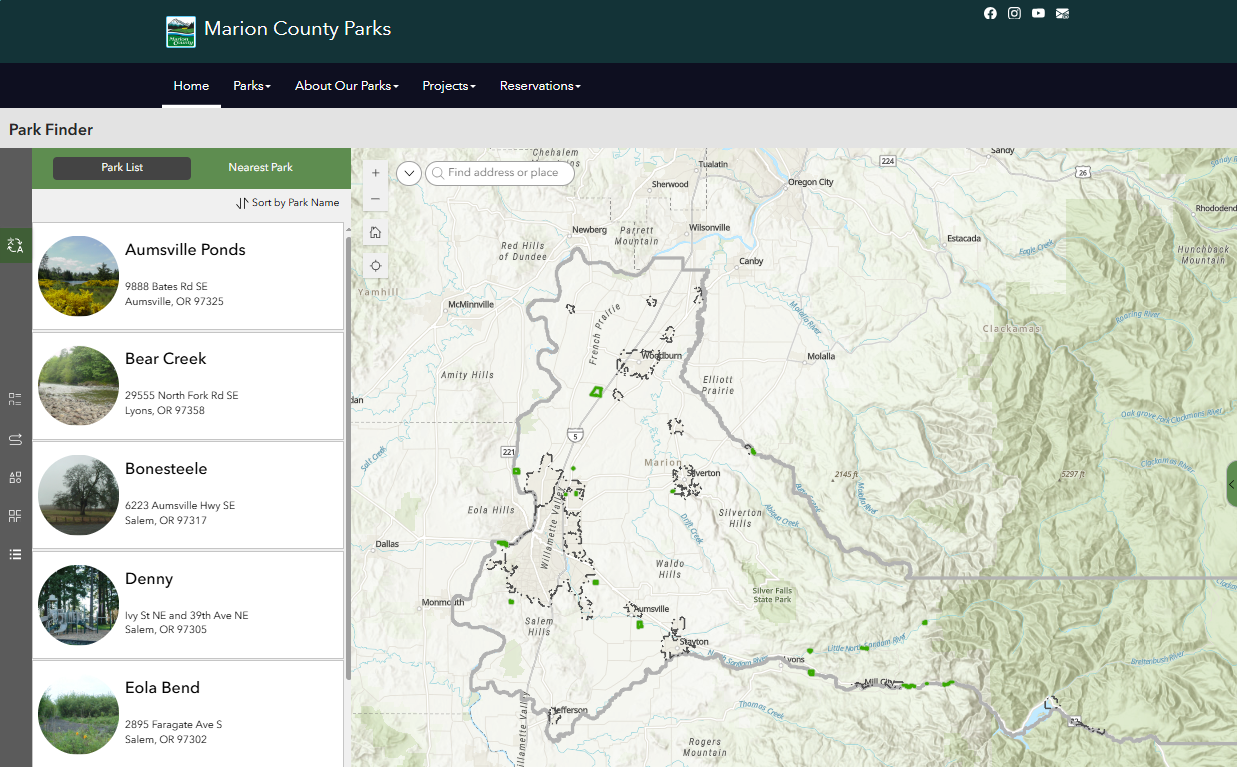The width and height of the screenshot is (1237, 767).
Task: Click the address 9888 Bates Rd SE
Action: (x=166, y=287)
